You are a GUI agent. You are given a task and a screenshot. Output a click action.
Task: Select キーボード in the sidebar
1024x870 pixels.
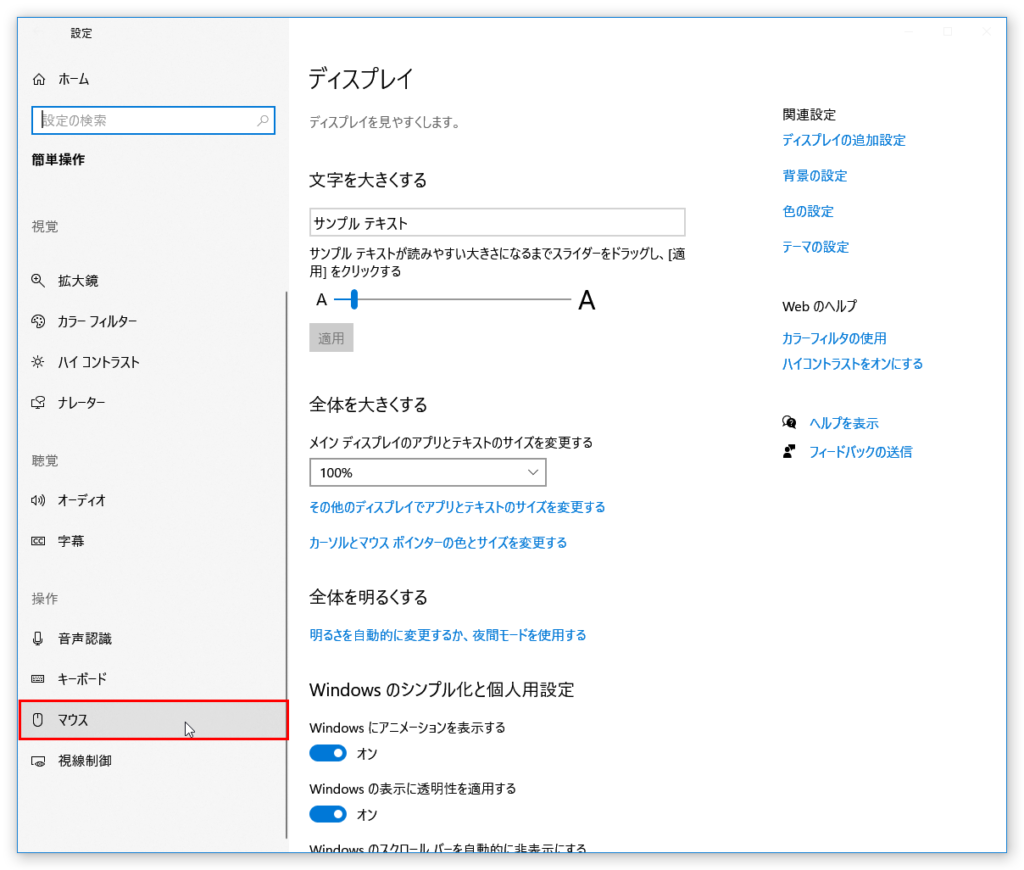[152, 679]
